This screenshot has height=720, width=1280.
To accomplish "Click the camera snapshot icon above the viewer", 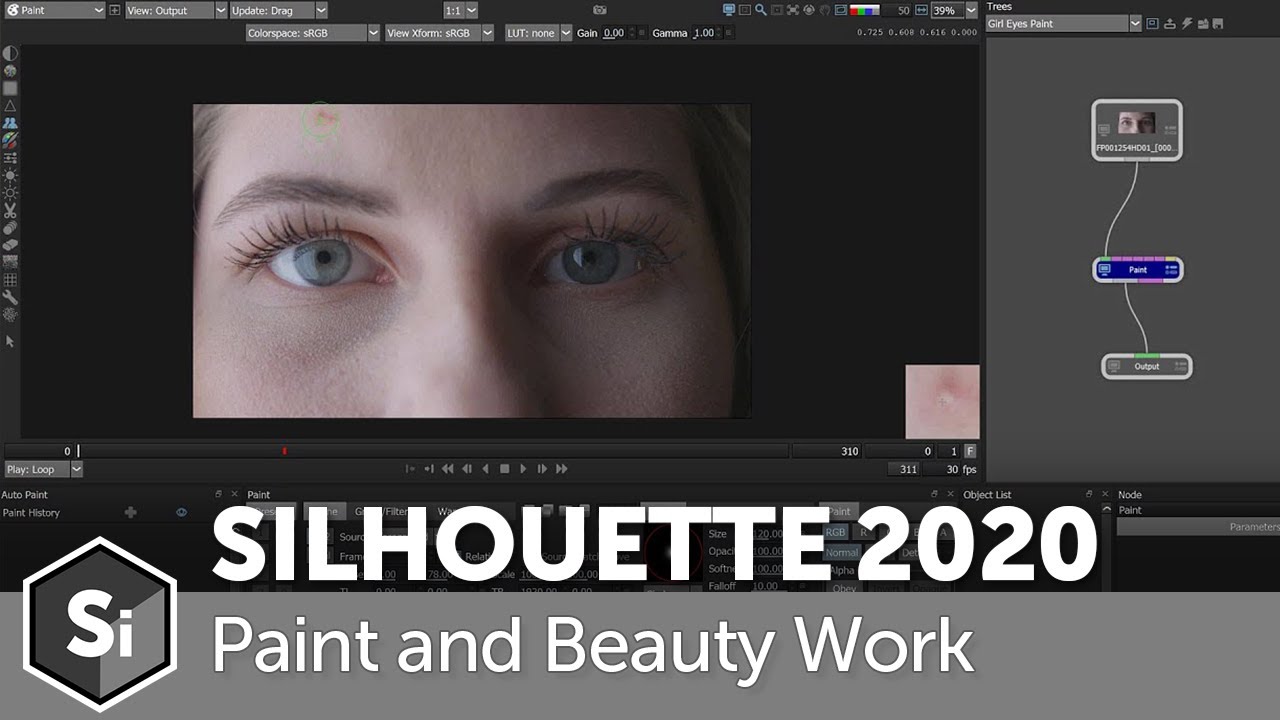I will (x=600, y=10).
